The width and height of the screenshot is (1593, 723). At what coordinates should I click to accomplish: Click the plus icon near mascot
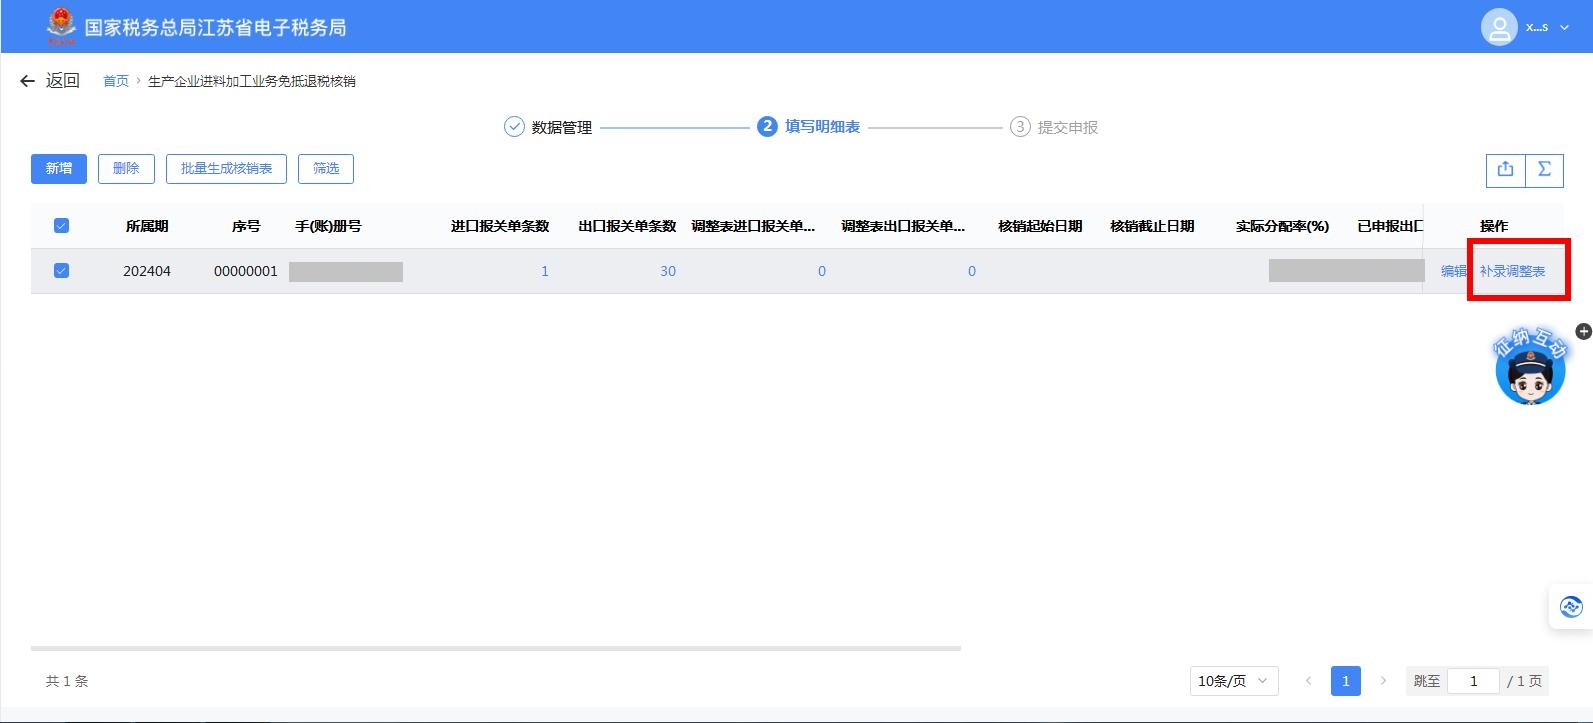pyautogui.click(x=1583, y=331)
